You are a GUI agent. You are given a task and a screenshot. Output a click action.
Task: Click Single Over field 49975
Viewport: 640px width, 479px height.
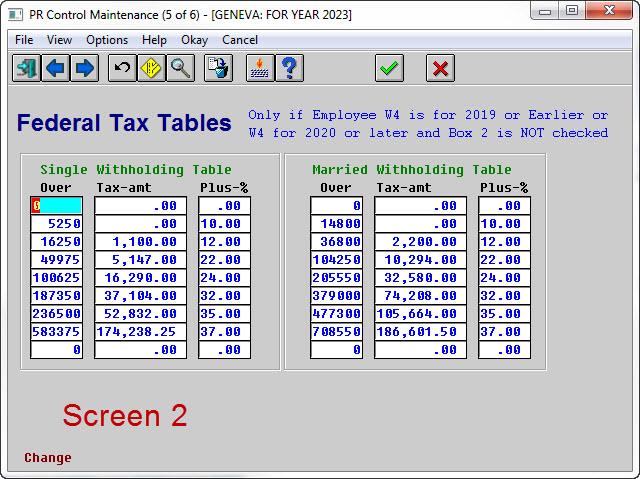pyautogui.click(x=56, y=259)
